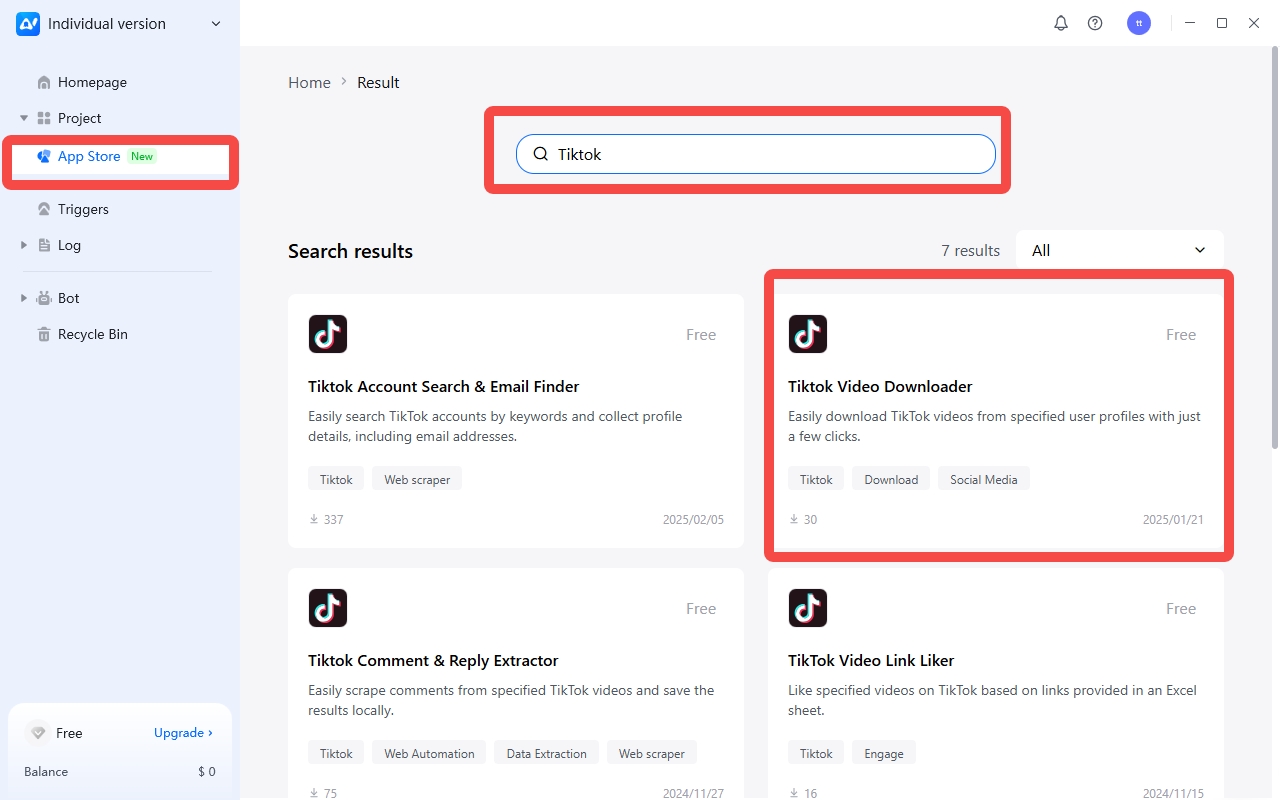
Task: Click date 2025/02/05
Action: click(693, 520)
